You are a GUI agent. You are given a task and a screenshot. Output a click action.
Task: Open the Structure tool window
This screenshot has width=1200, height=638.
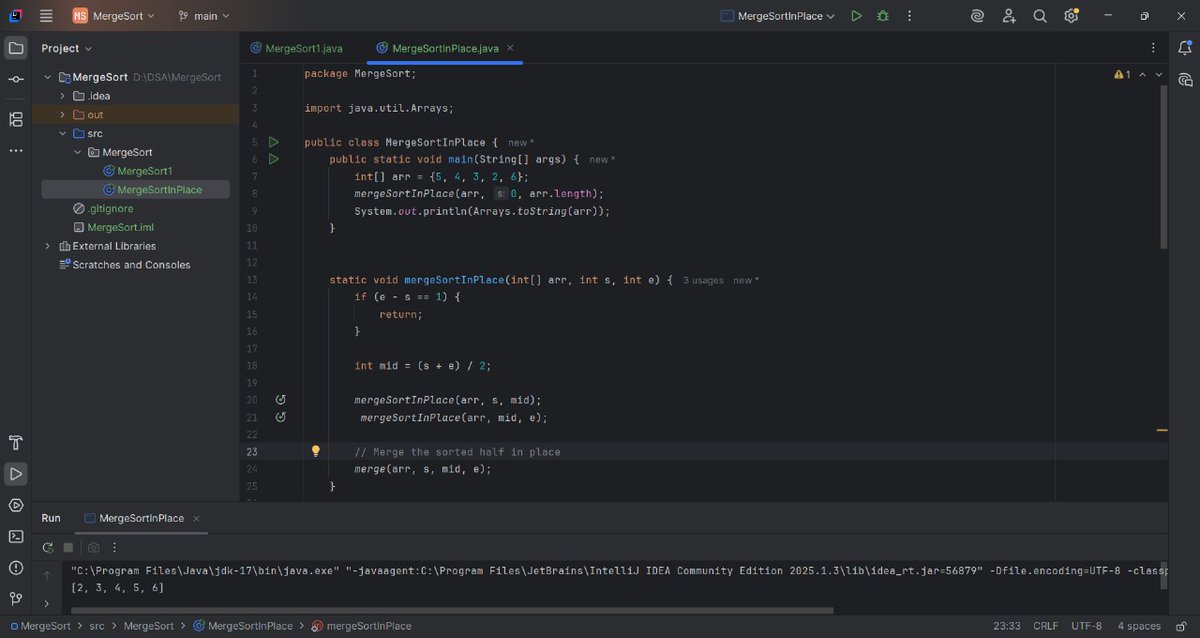(16, 119)
